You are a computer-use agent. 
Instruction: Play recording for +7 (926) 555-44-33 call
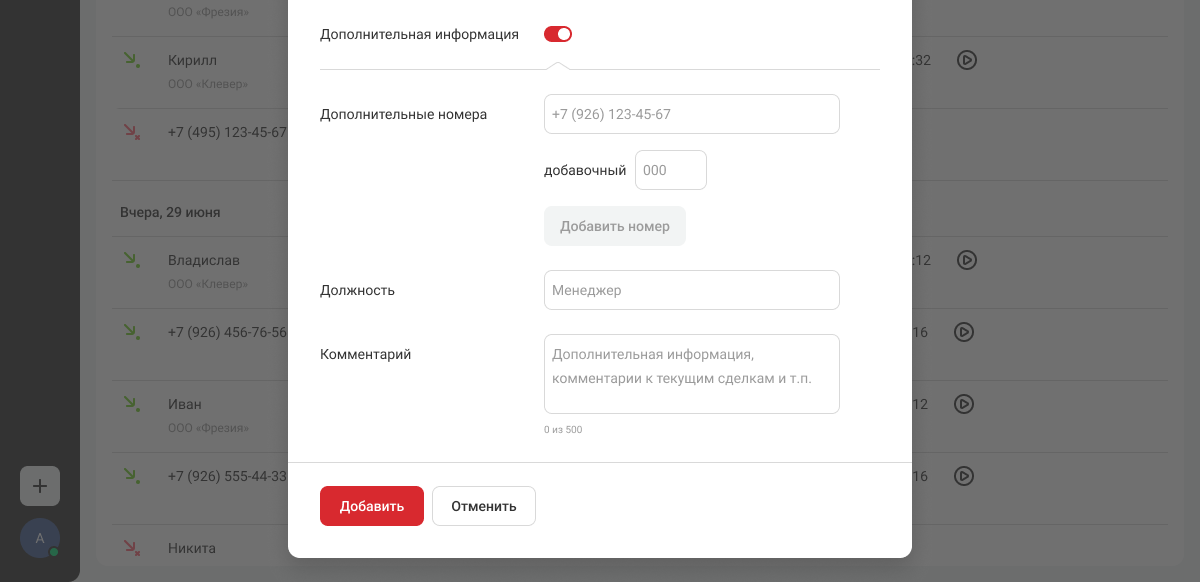(x=966, y=476)
